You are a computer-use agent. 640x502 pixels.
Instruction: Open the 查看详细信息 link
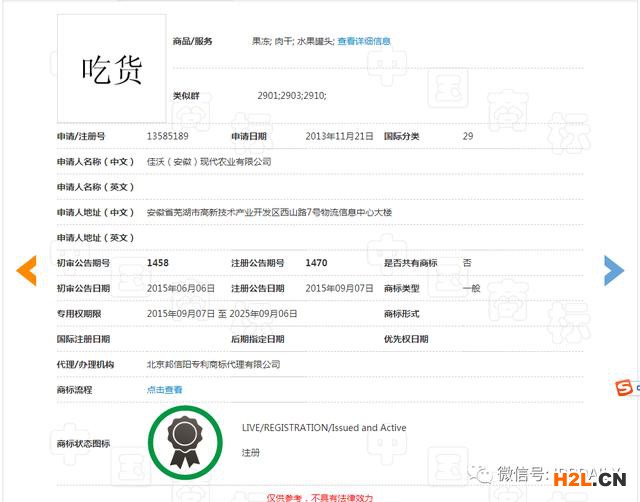(x=364, y=42)
